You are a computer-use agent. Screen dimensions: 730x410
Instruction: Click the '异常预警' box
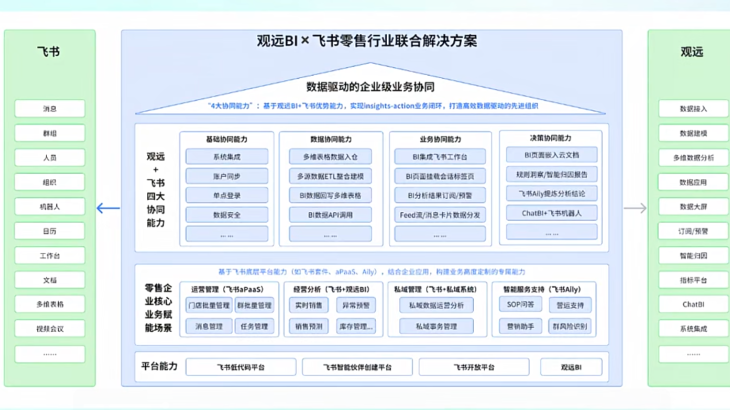pyautogui.click(x=356, y=305)
